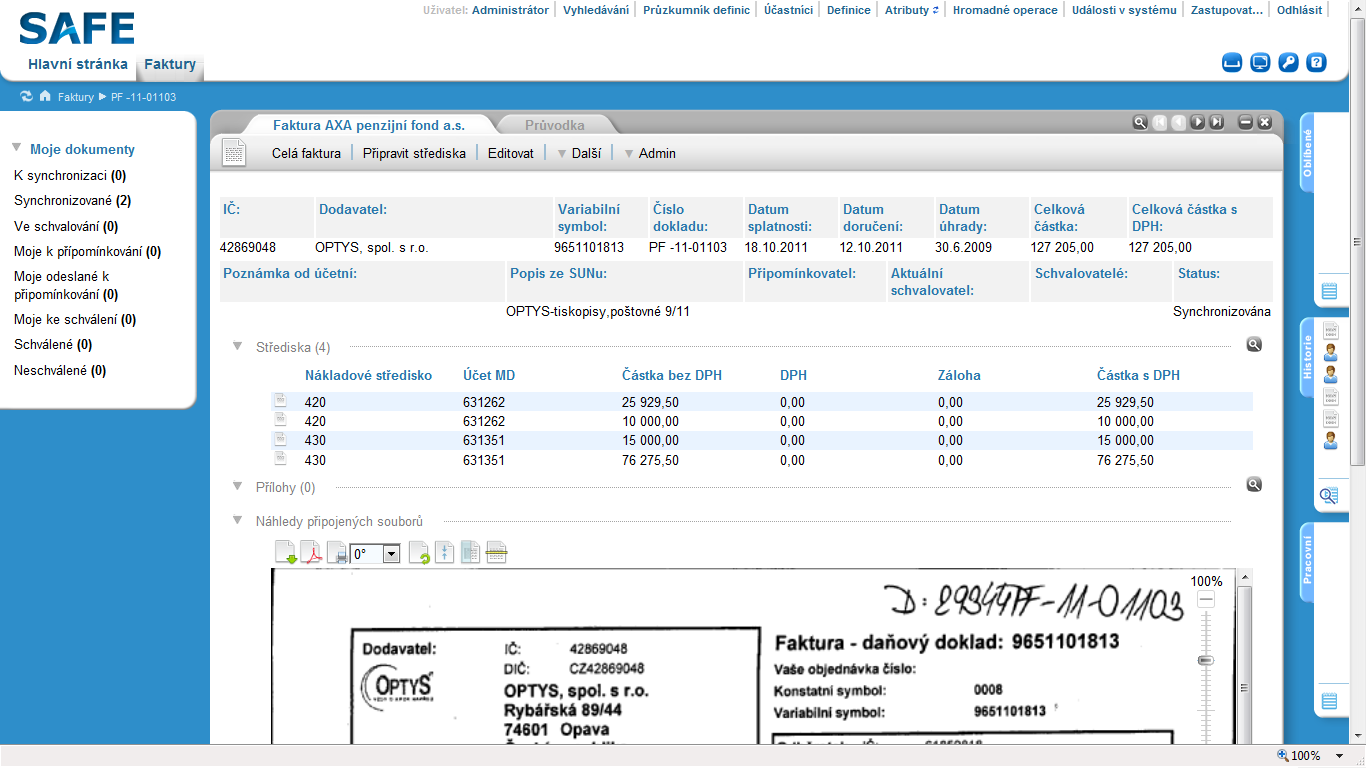The height and width of the screenshot is (768, 1366).
Task: Open row icon for 15 000,00 cost center
Action: [x=280, y=439]
